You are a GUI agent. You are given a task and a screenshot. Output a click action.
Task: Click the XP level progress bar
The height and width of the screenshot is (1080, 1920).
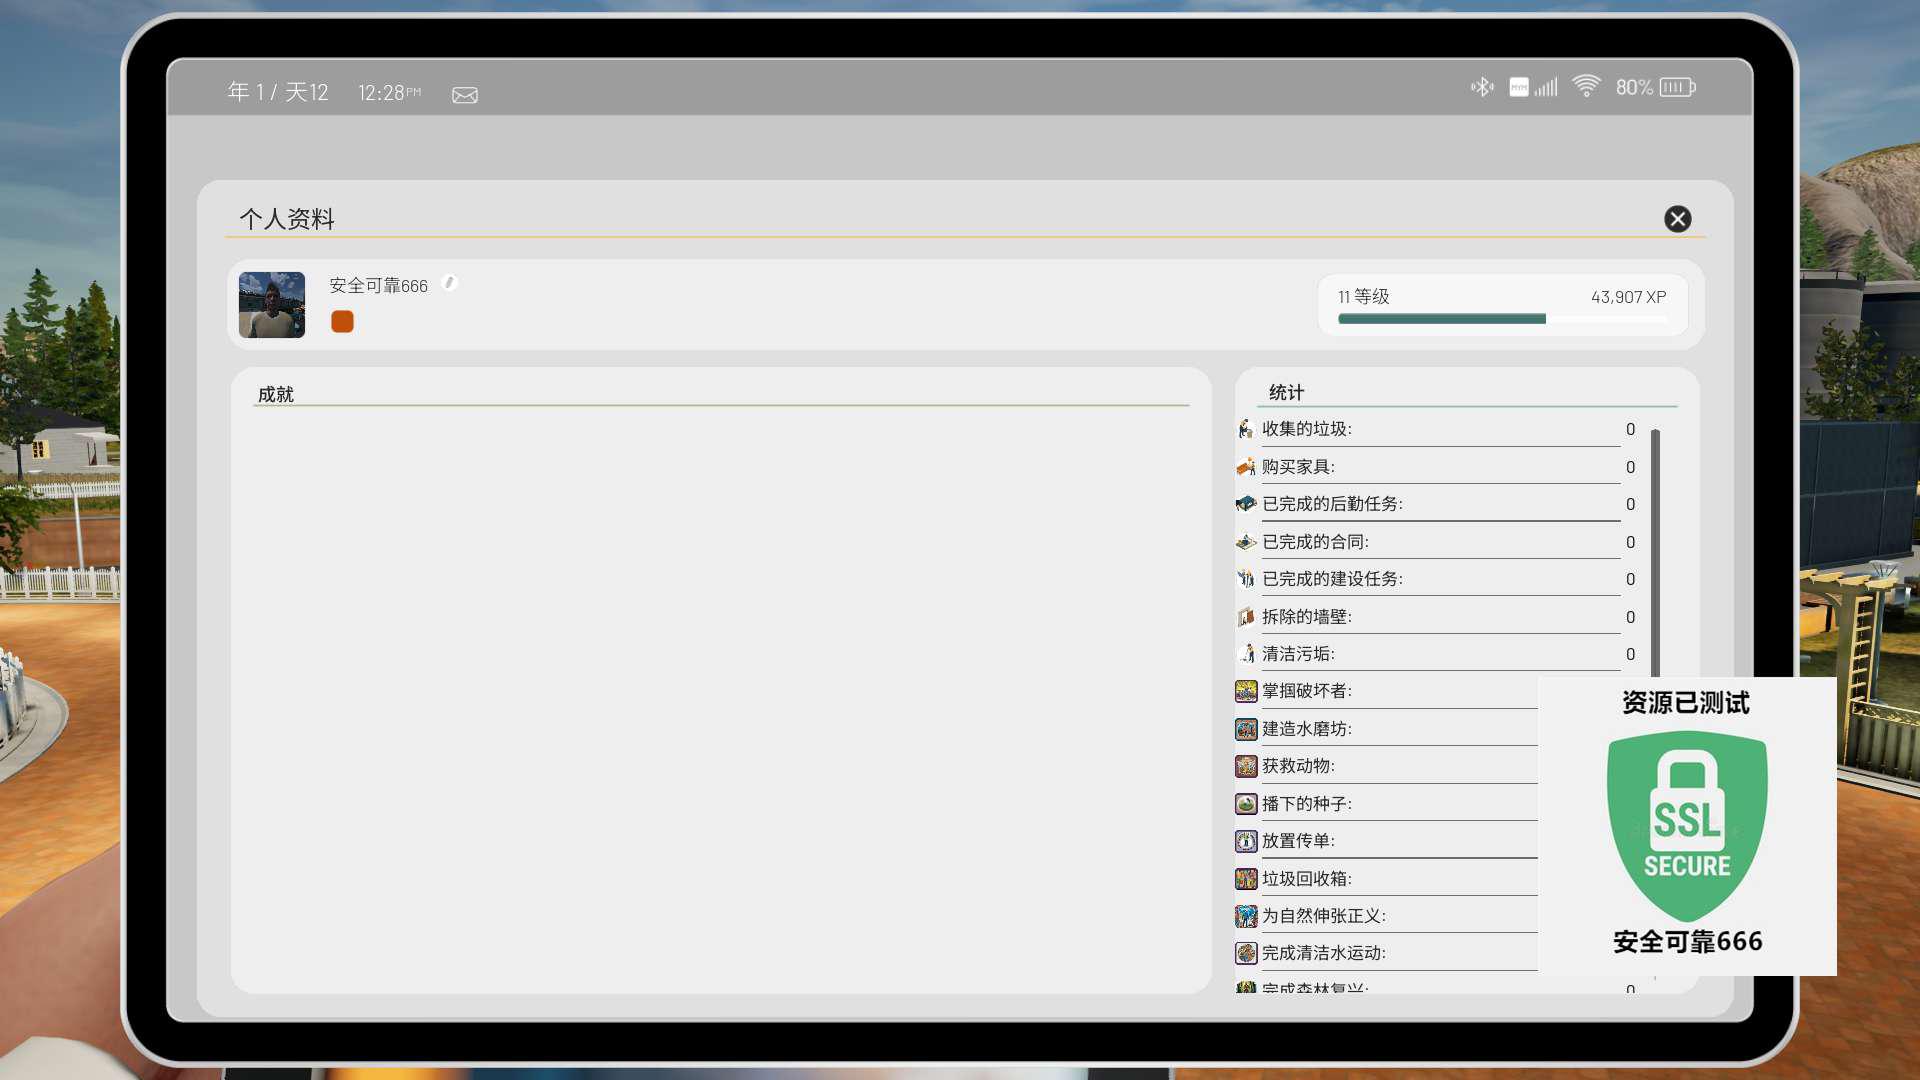[1503, 319]
